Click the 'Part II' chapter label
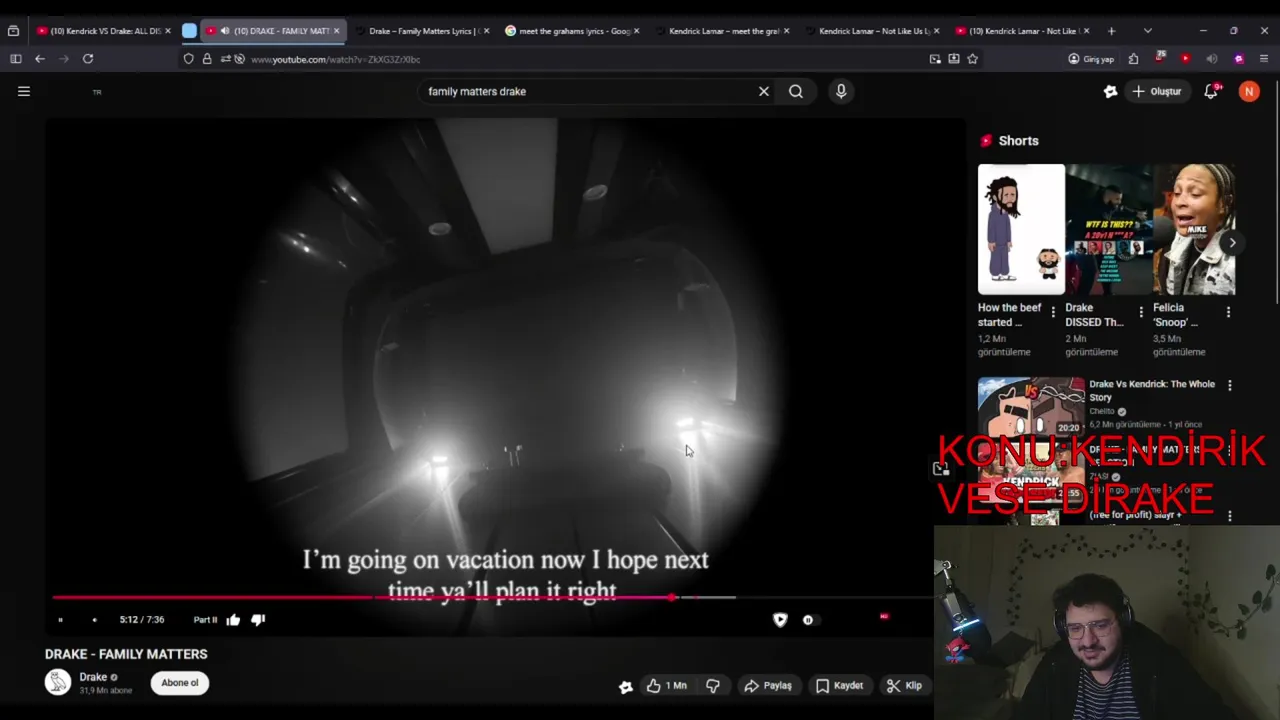Screen dimensions: 1280x720 pyautogui.click(x=205, y=620)
